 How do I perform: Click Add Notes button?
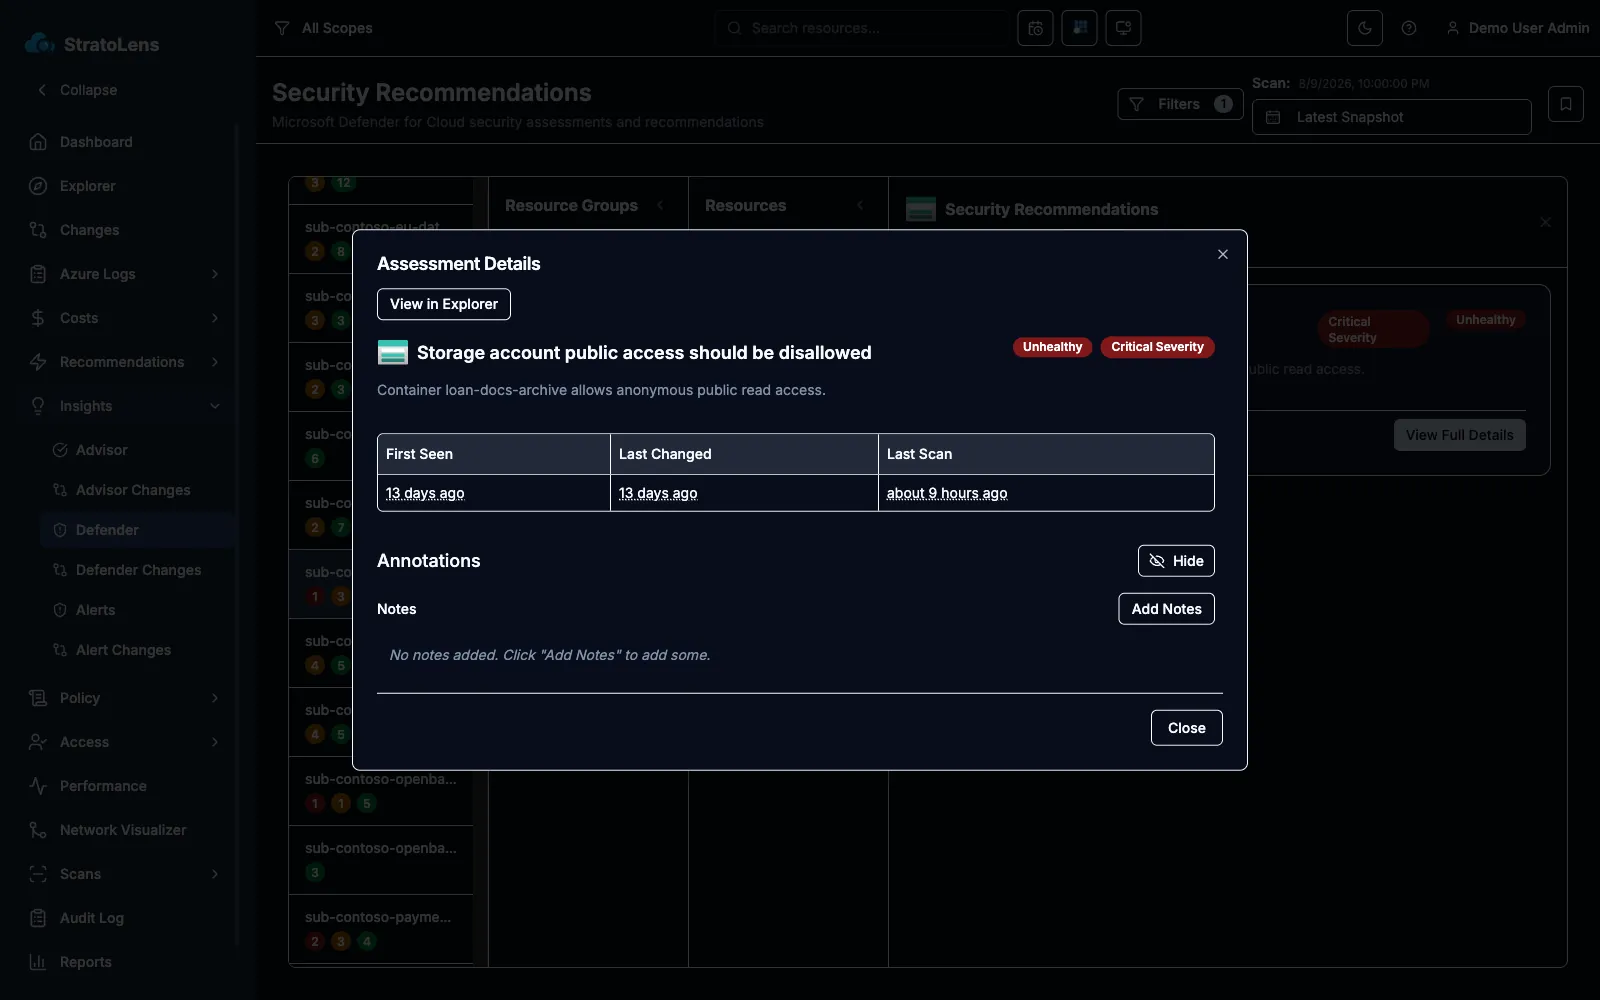1166,609
